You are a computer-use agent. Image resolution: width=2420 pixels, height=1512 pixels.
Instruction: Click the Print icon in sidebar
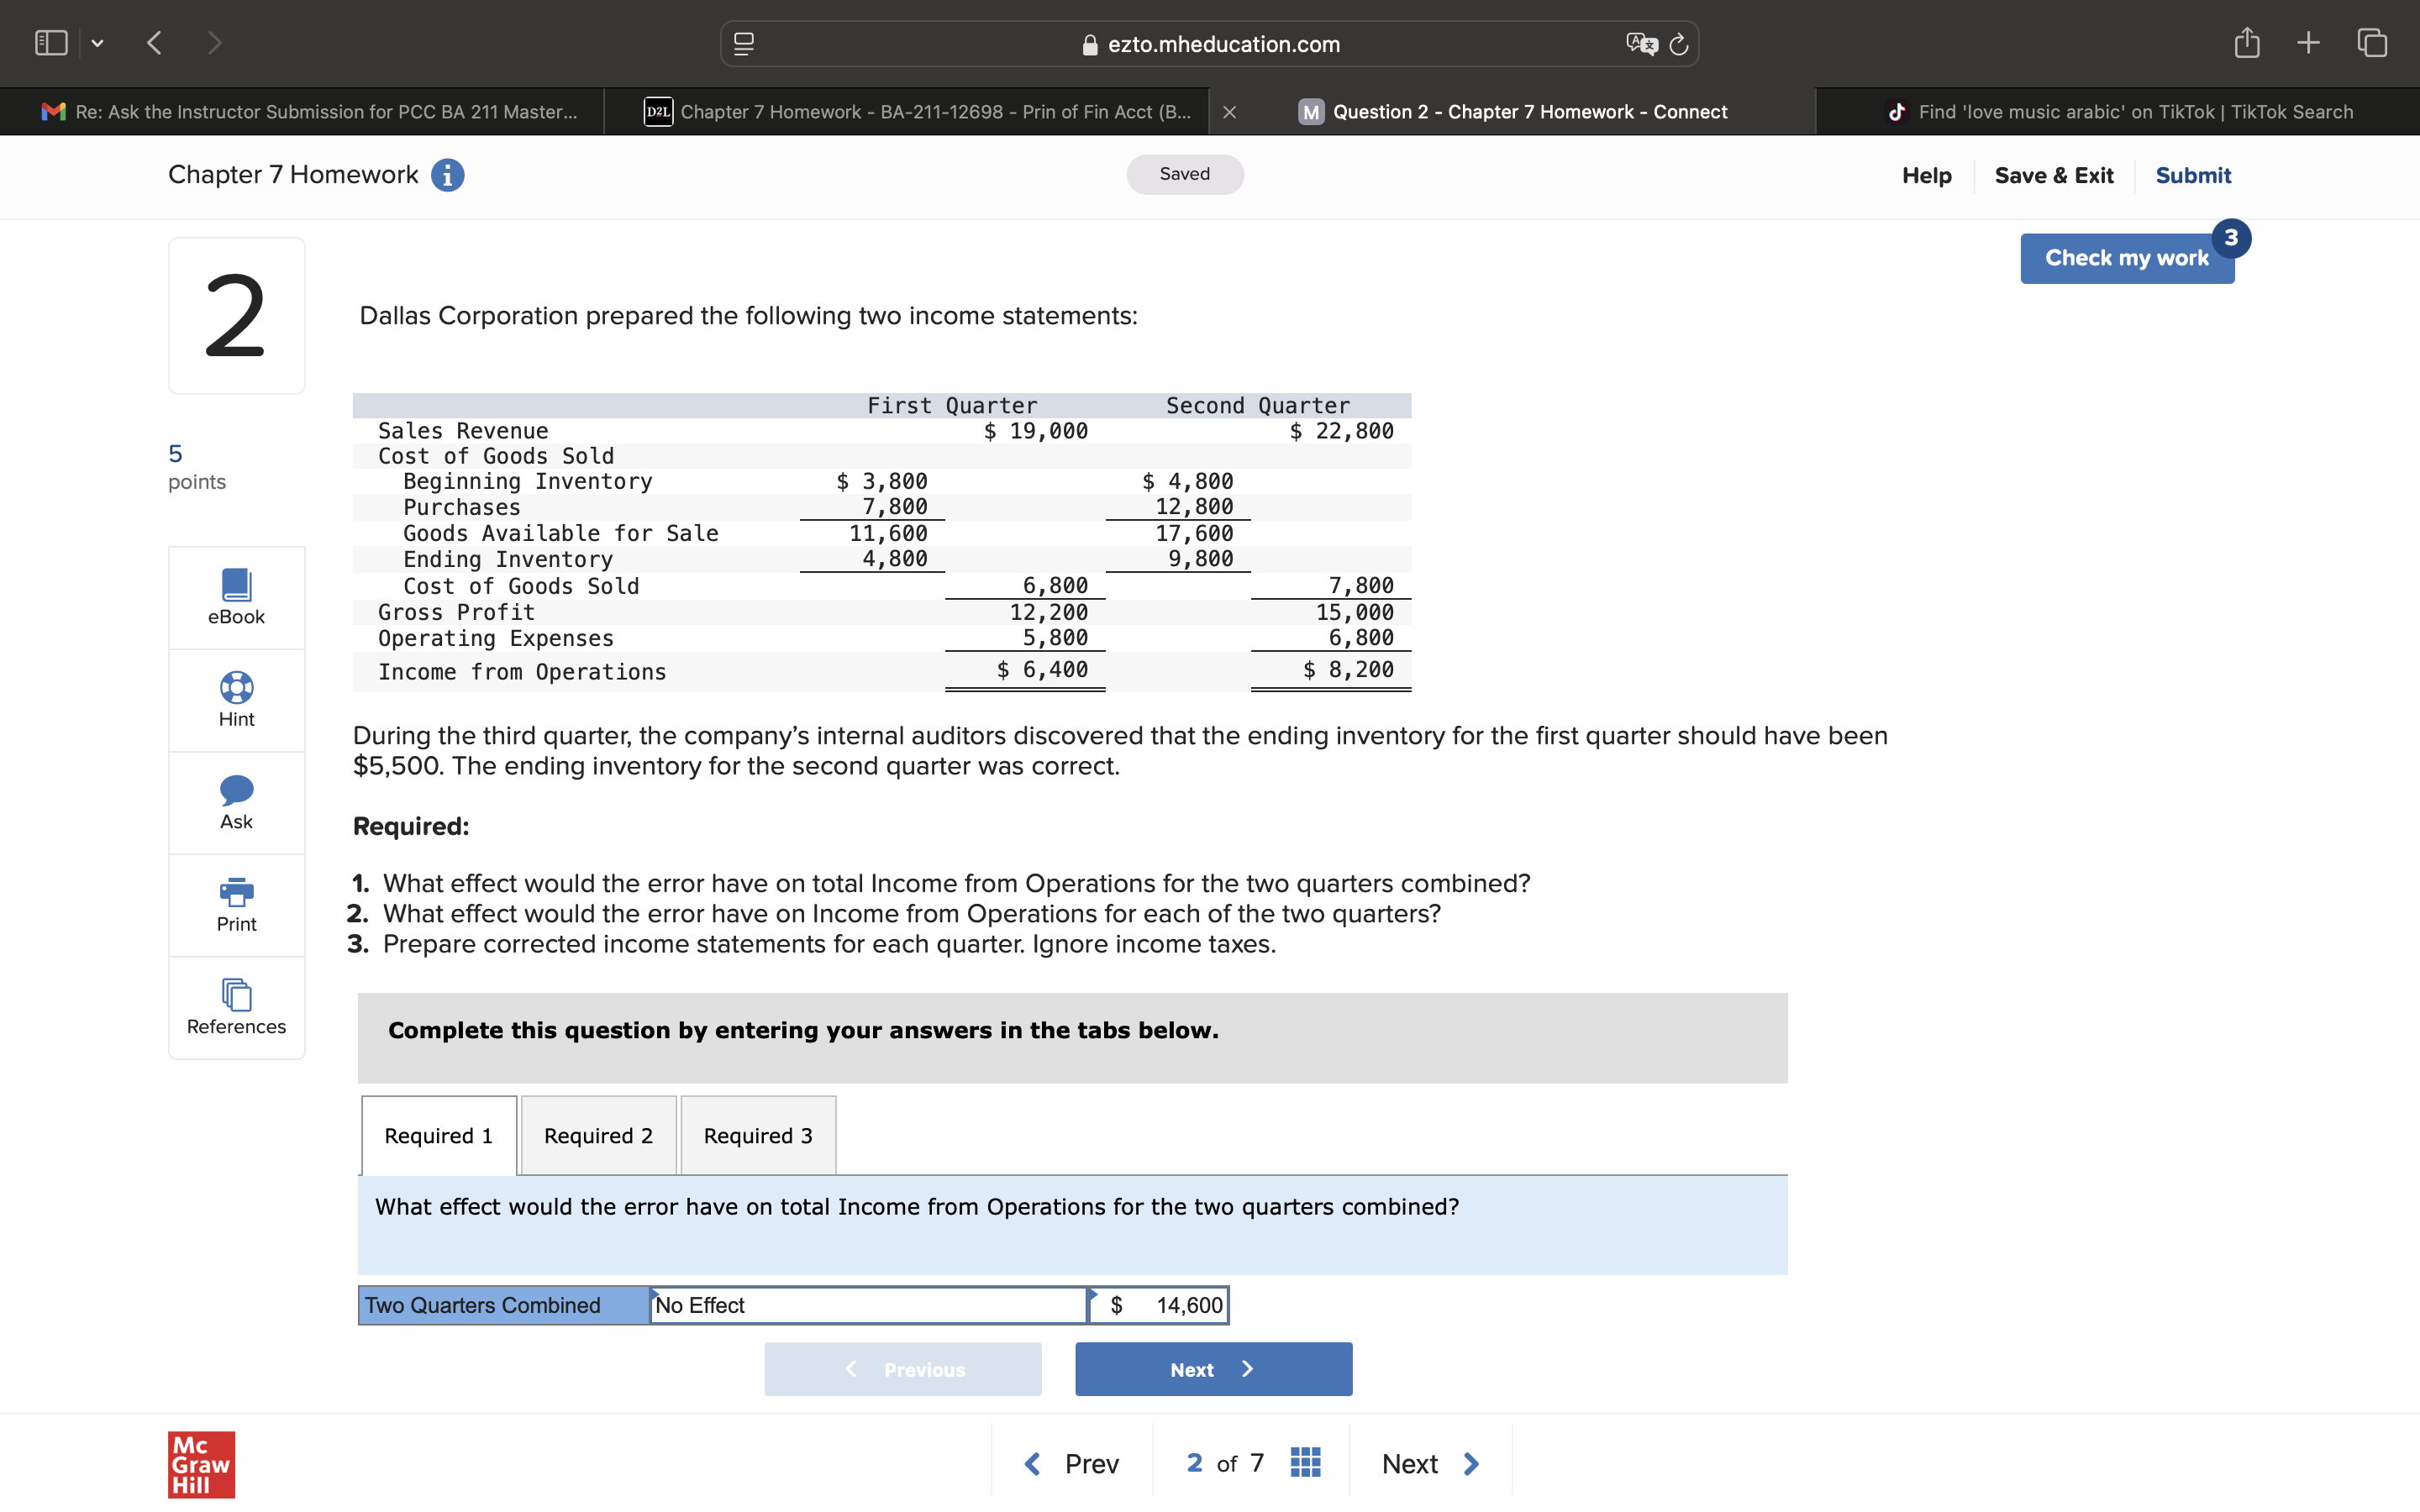[236, 892]
